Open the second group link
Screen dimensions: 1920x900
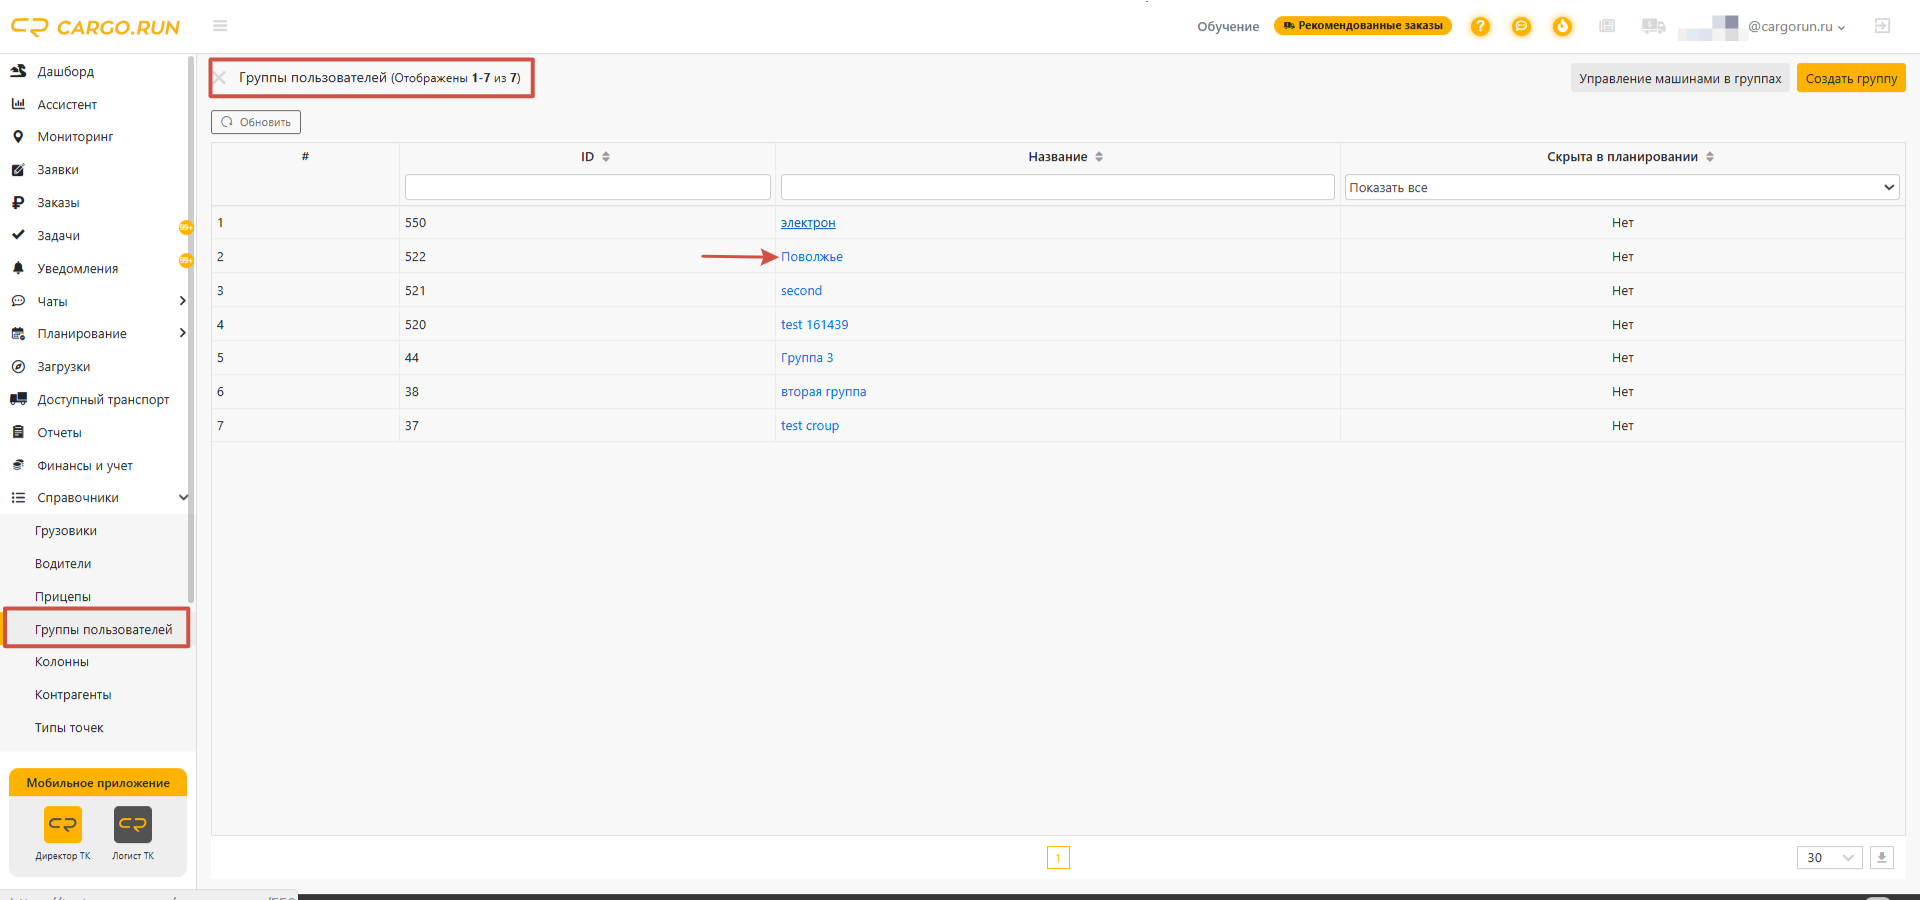801,291
